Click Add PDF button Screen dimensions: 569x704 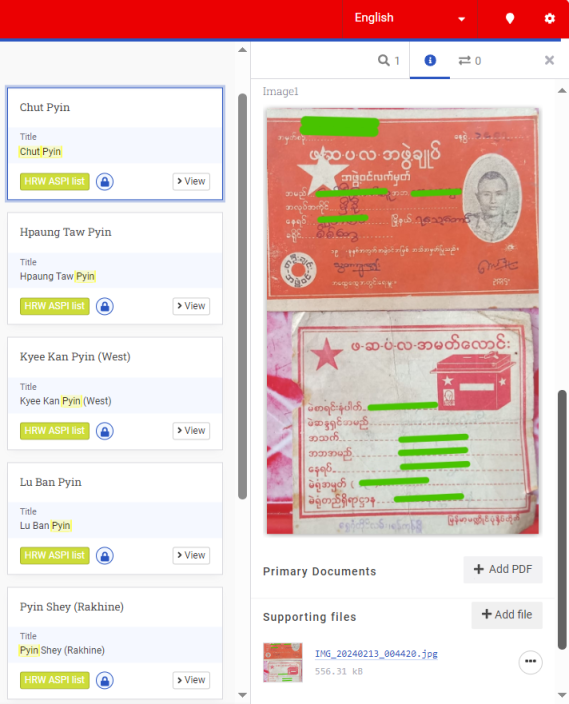pyautogui.click(x=503, y=569)
